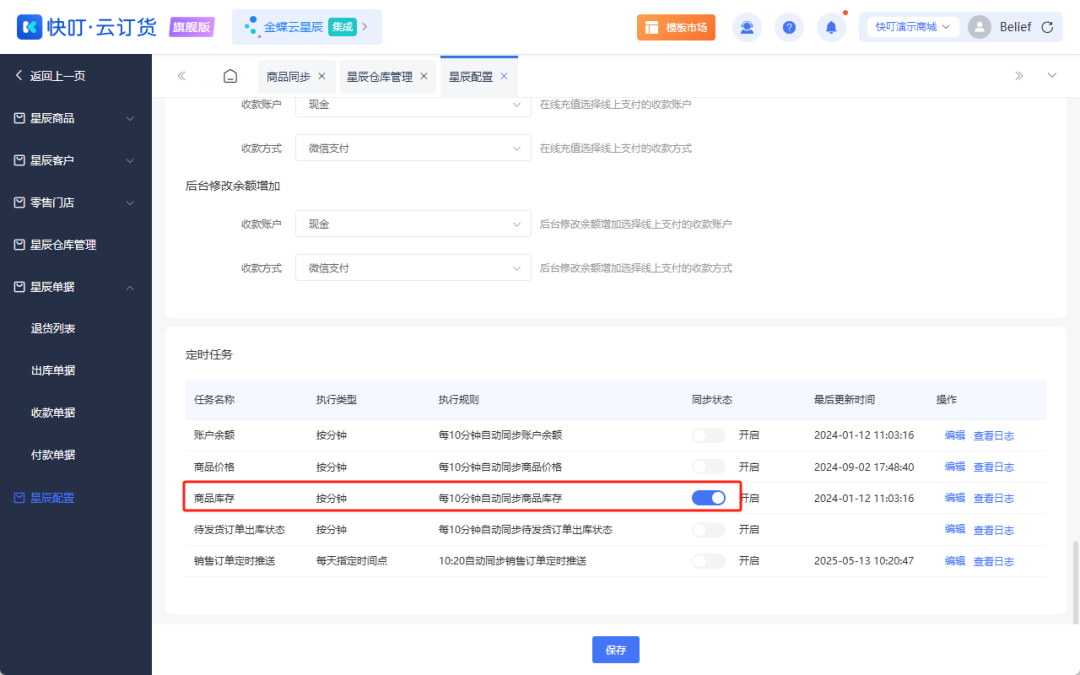Click the 保存 button
This screenshot has height=675, width=1080.
coord(615,650)
